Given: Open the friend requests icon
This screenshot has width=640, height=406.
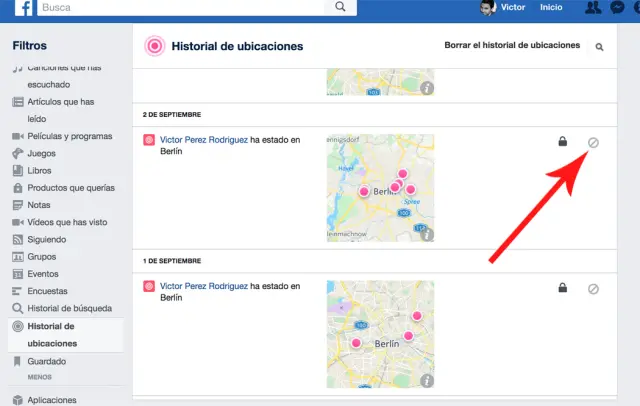Looking at the screenshot, I should (x=595, y=8).
